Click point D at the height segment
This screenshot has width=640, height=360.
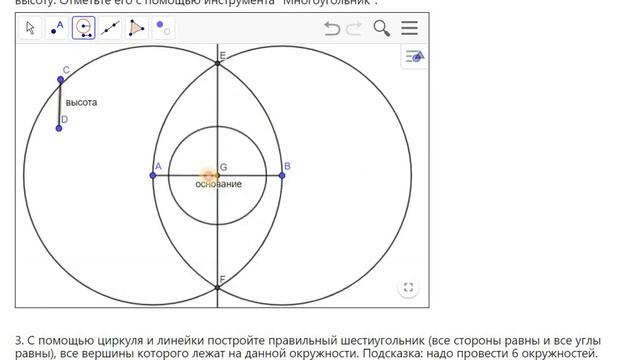(x=59, y=128)
